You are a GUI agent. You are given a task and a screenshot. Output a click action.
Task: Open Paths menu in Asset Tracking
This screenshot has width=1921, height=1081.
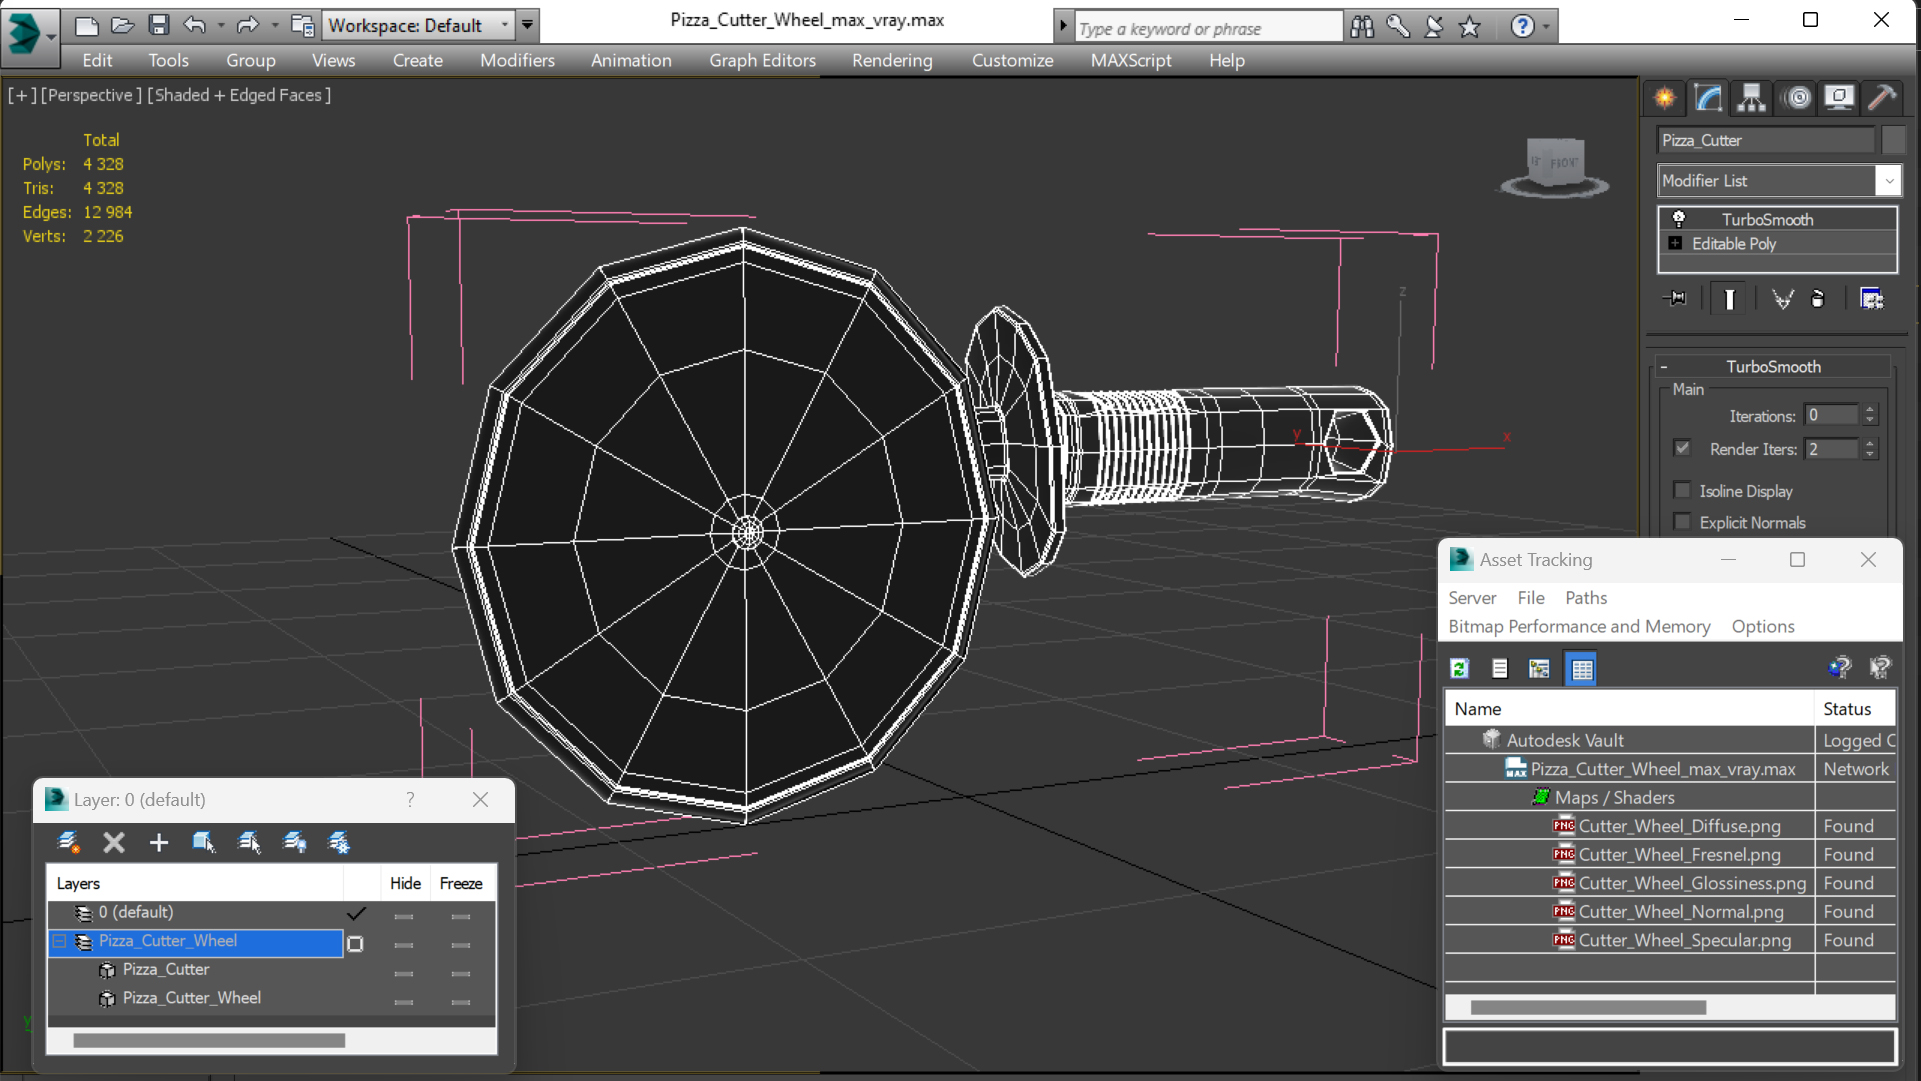pyautogui.click(x=1585, y=597)
